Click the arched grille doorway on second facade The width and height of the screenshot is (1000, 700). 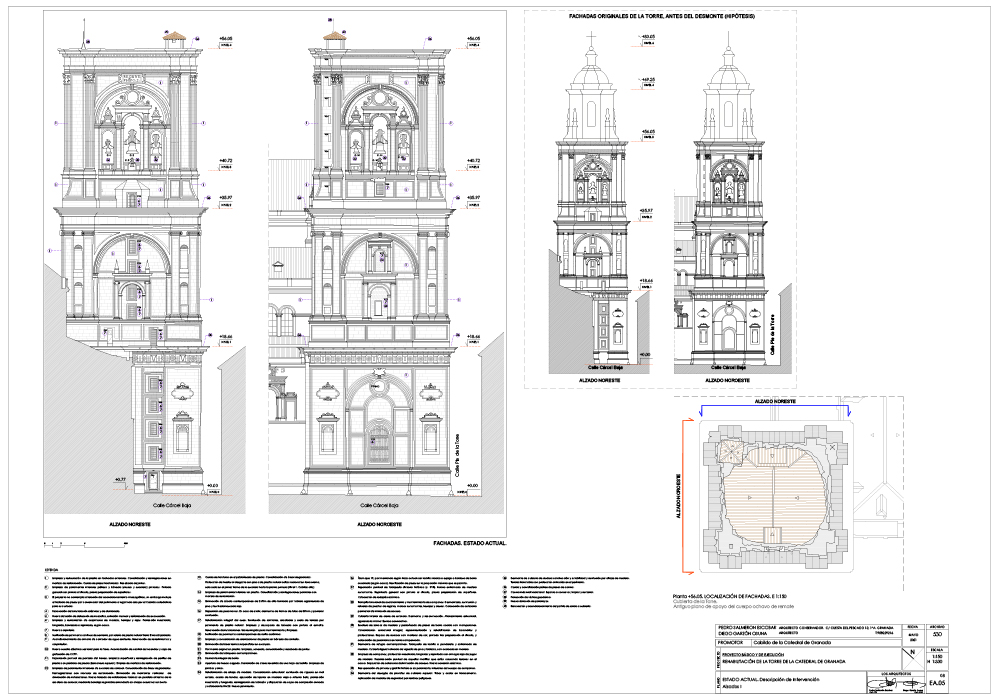click(x=379, y=438)
